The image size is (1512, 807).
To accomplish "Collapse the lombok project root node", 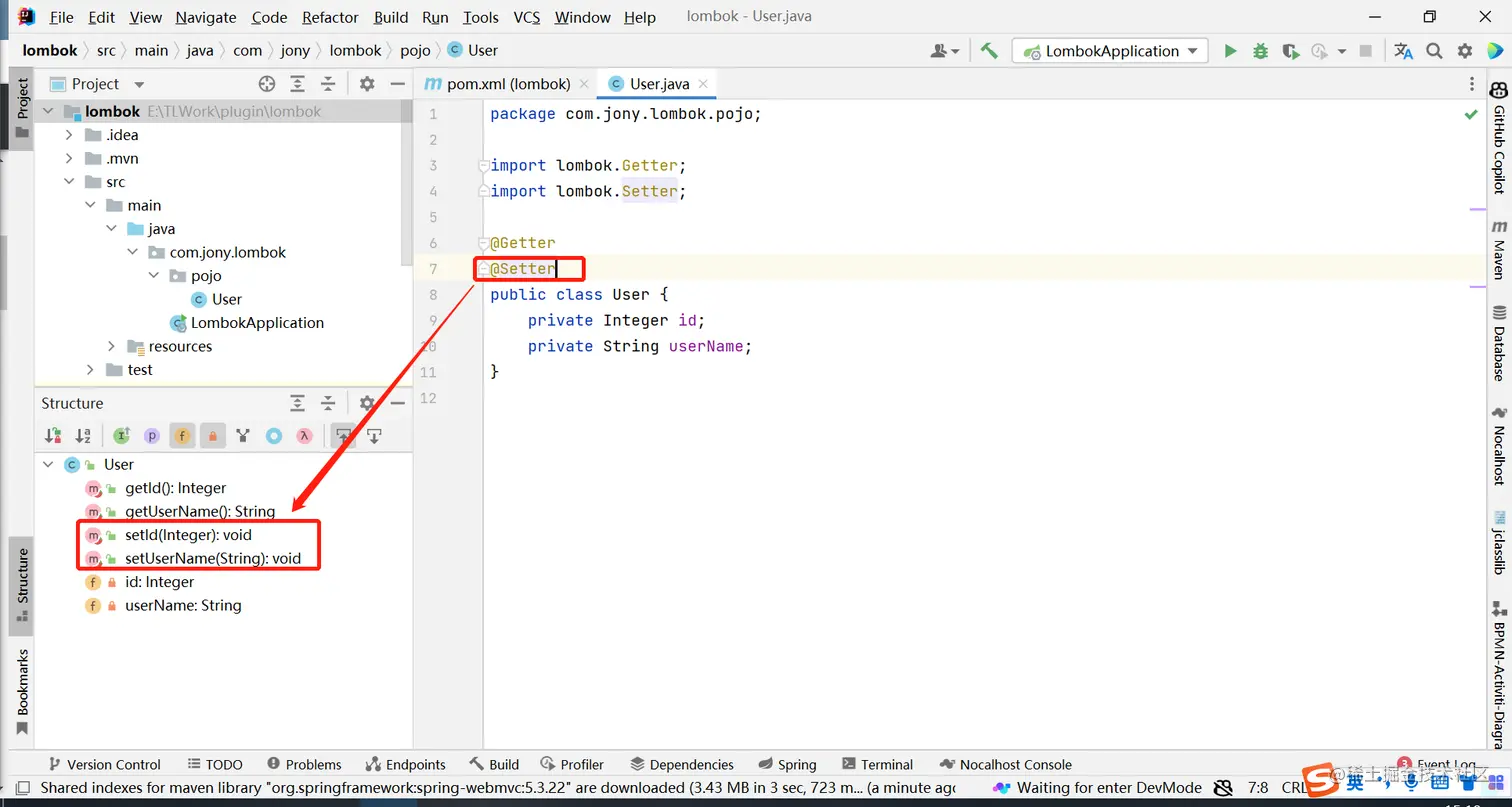I will tap(48, 112).
